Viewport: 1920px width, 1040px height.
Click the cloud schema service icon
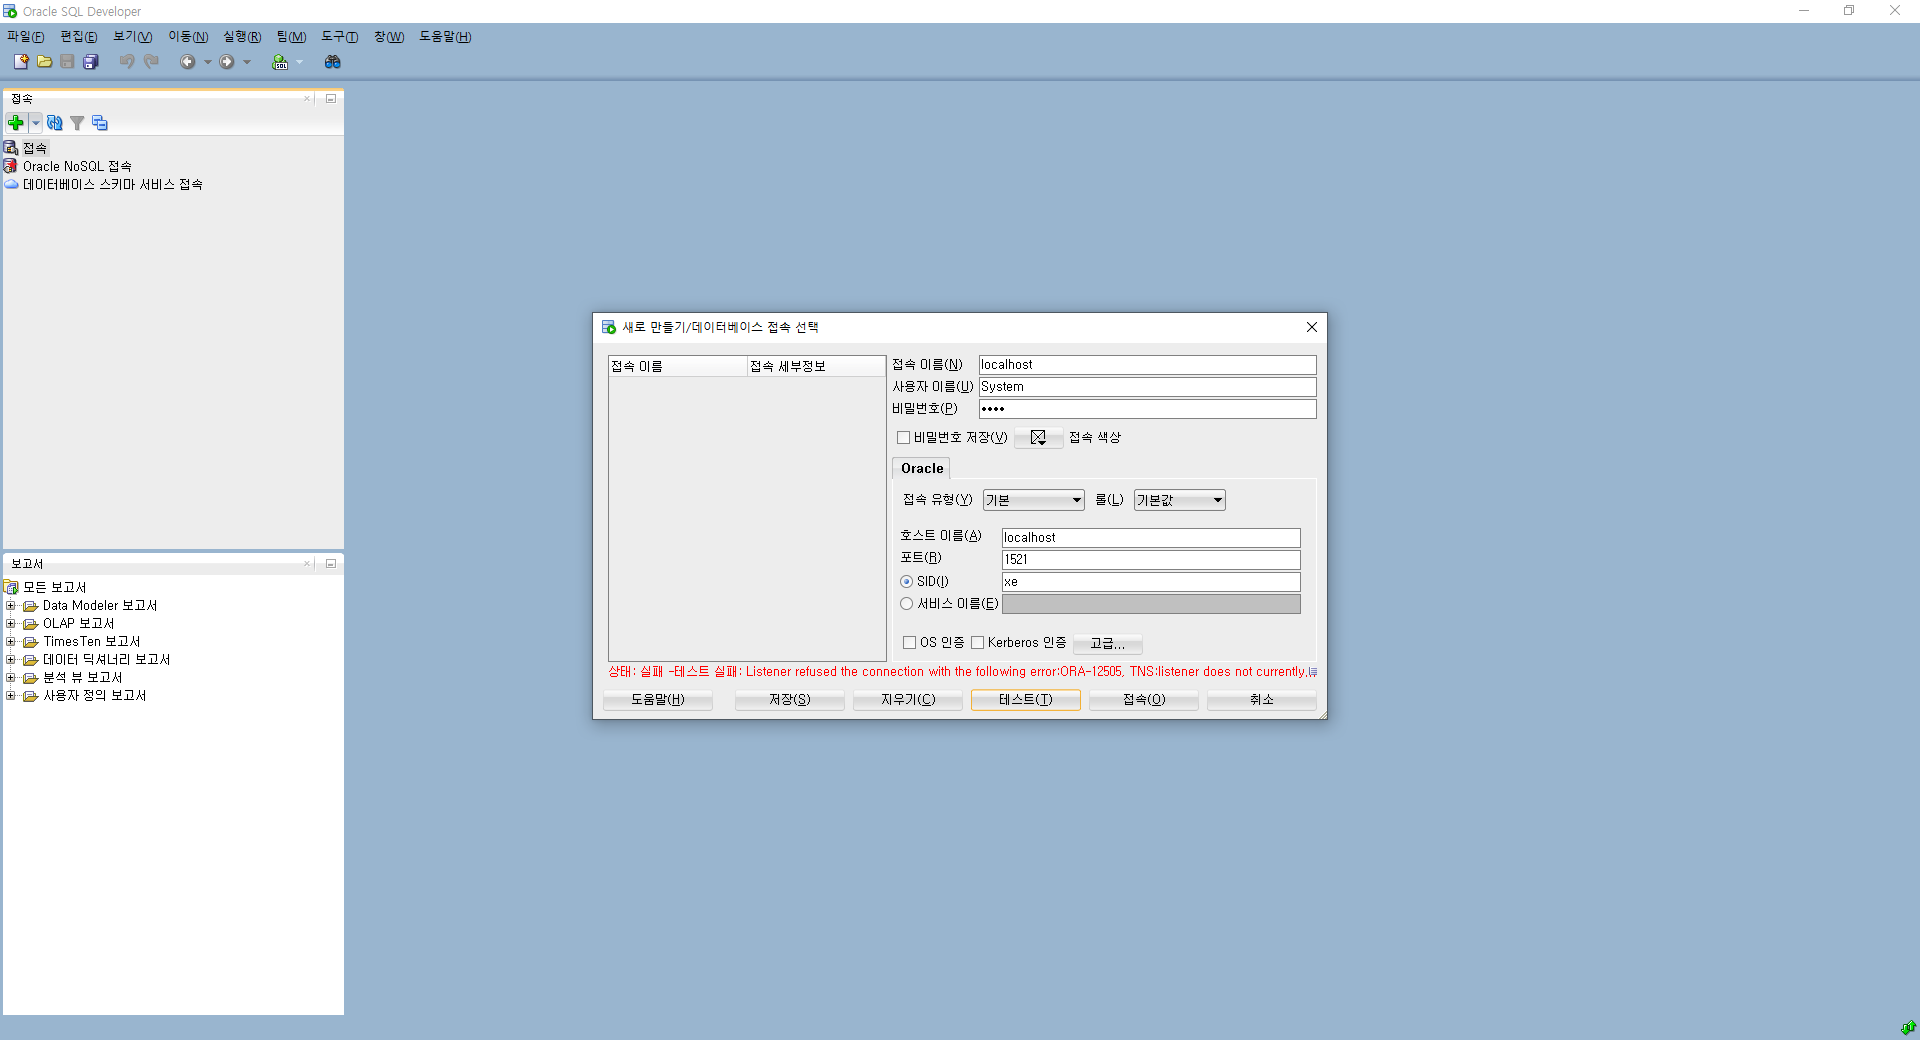pyautogui.click(x=11, y=184)
